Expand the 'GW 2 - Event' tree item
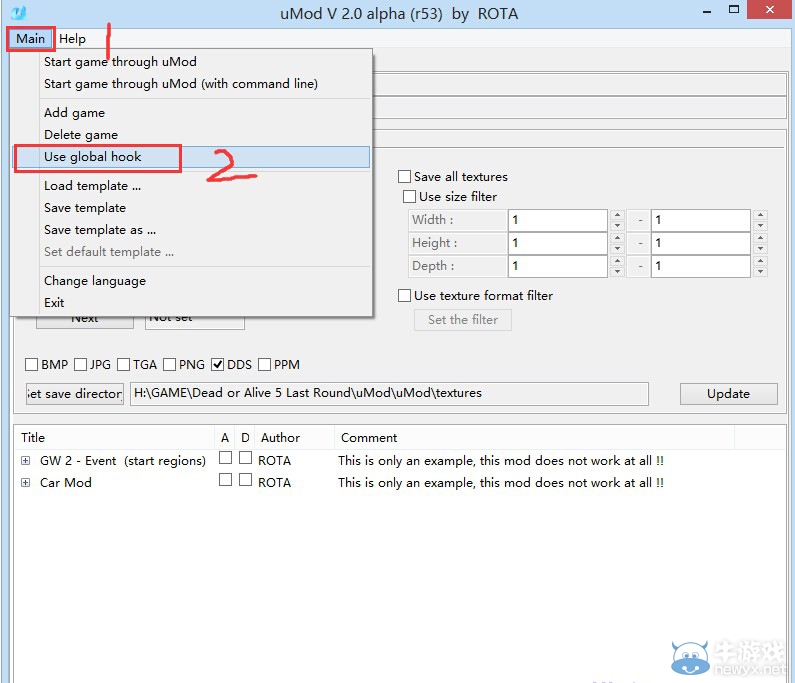795x683 pixels. (x=25, y=461)
